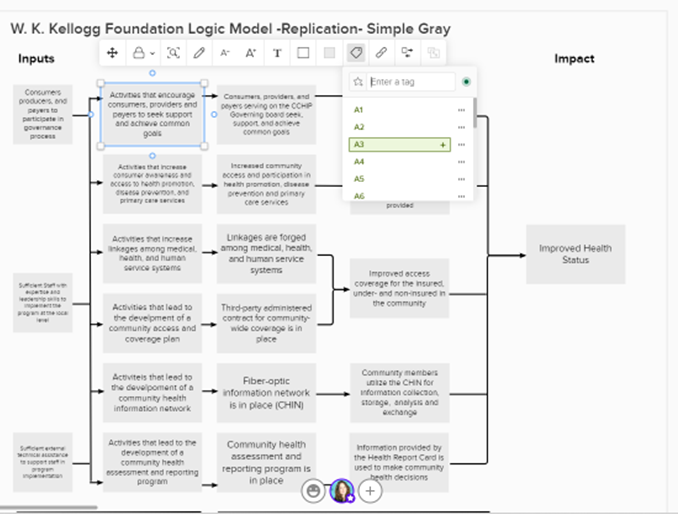Viewport: 678px width, 514px height.
Task: Select tag A2 from list
Action: click(x=400, y=127)
